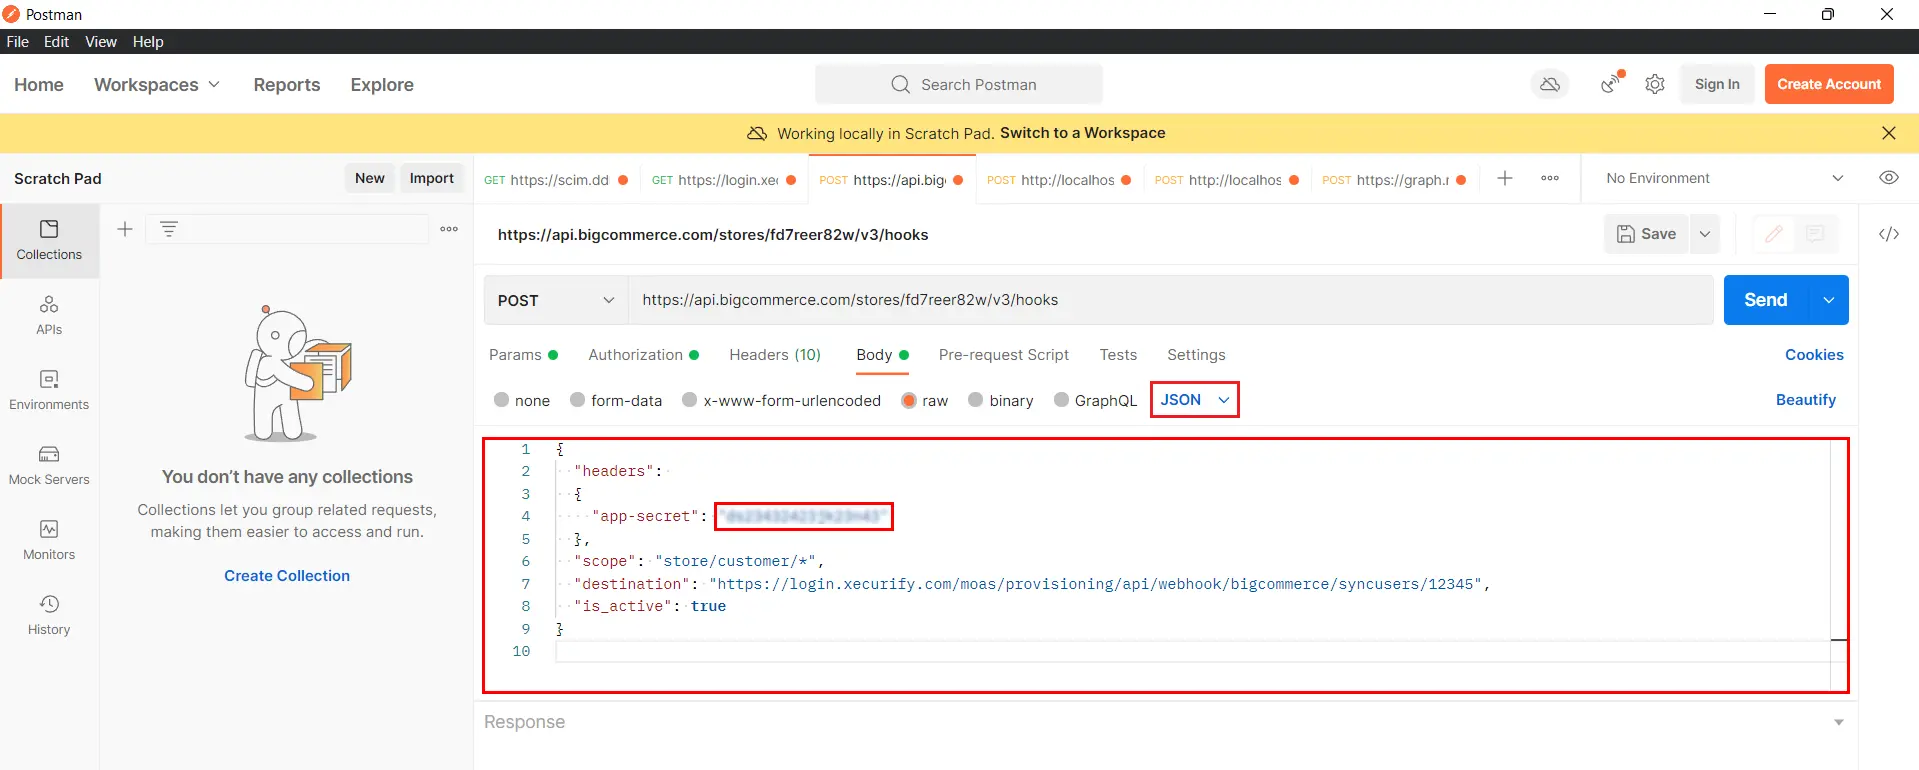Screen dimensions: 1919x770
Task: Switch to GET https://scim.dd request tab
Action: (556, 180)
